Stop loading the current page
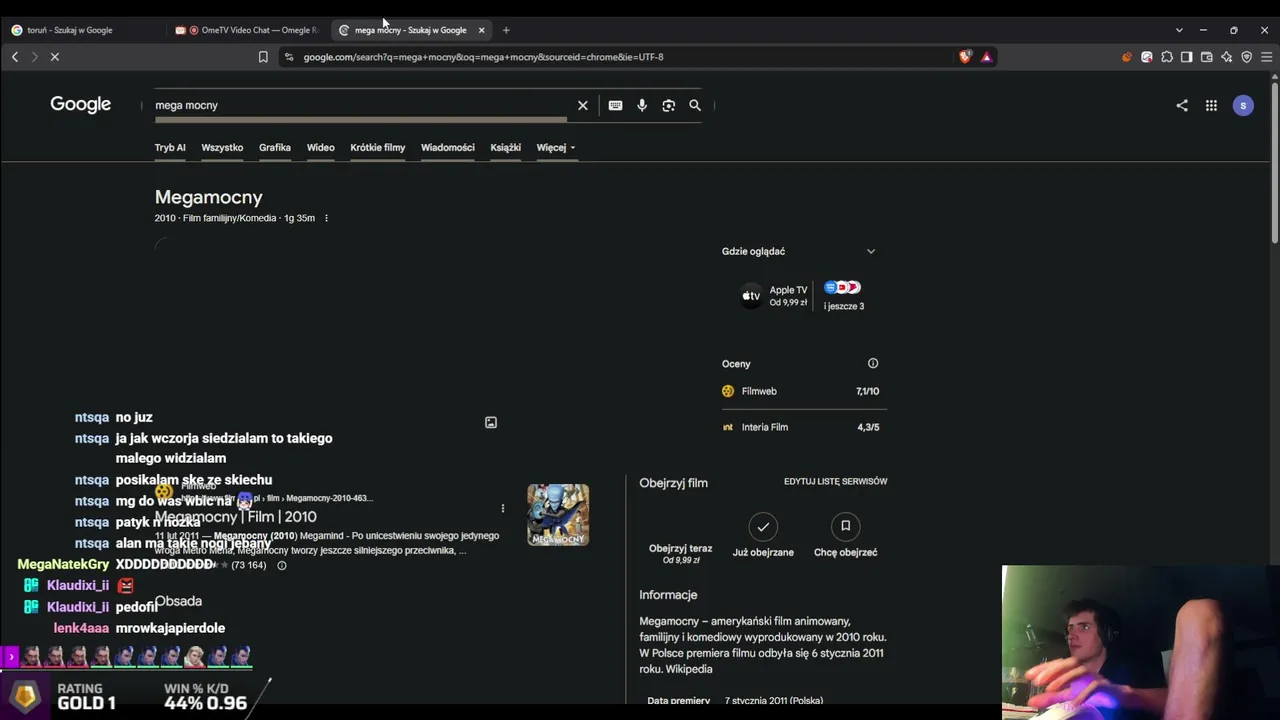This screenshot has height=720, width=1280. coord(55,57)
